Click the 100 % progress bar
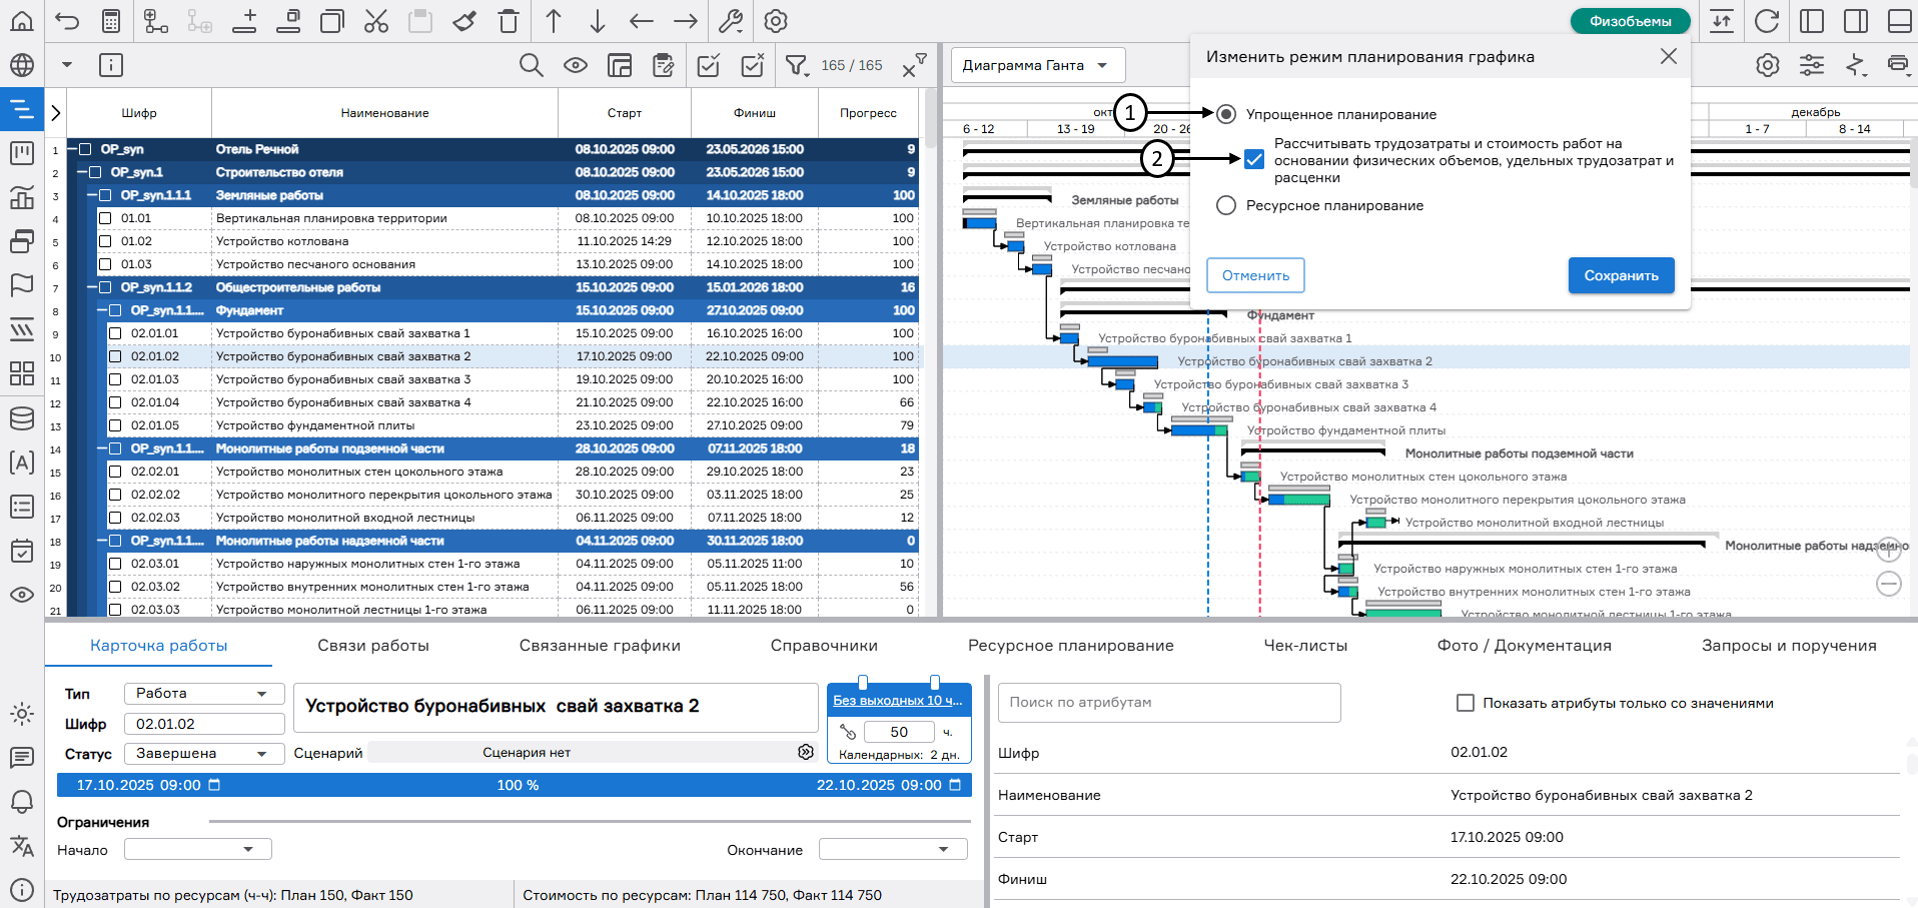Viewport: 1918px width, 908px height. [x=517, y=785]
